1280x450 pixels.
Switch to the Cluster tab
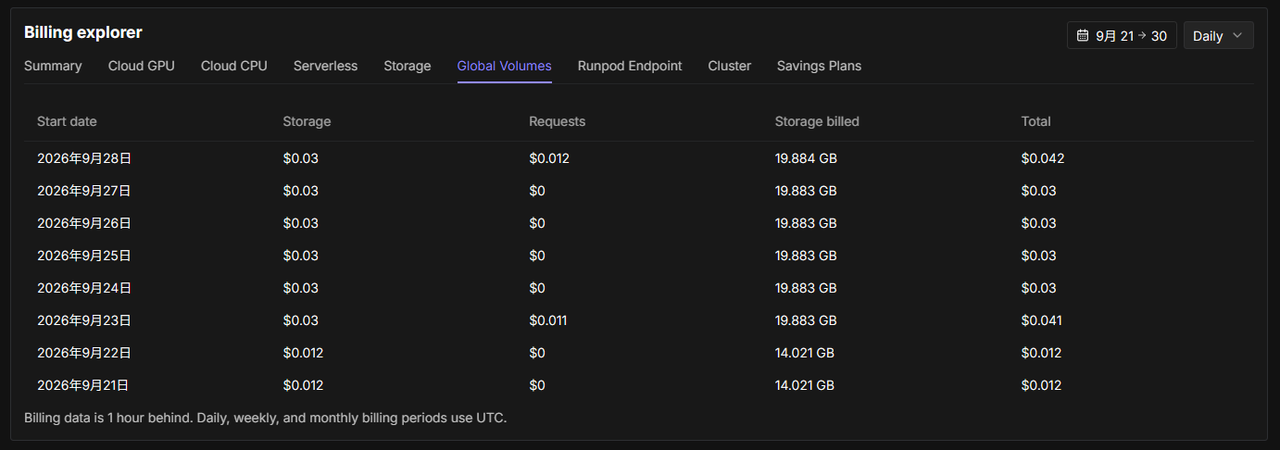(x=729, y=66)
